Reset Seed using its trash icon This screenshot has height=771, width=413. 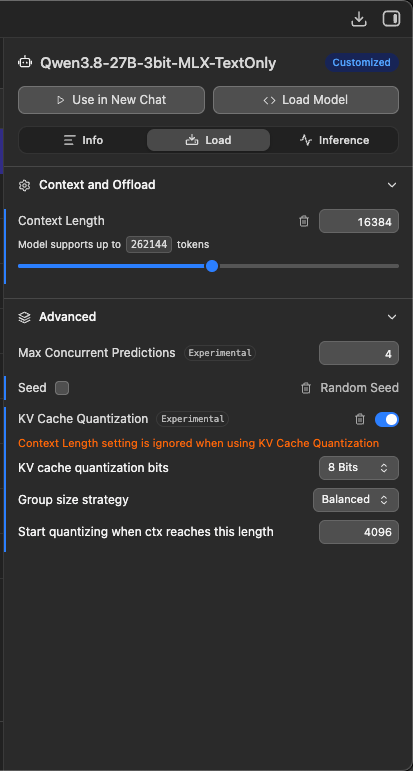pos(306,388)
